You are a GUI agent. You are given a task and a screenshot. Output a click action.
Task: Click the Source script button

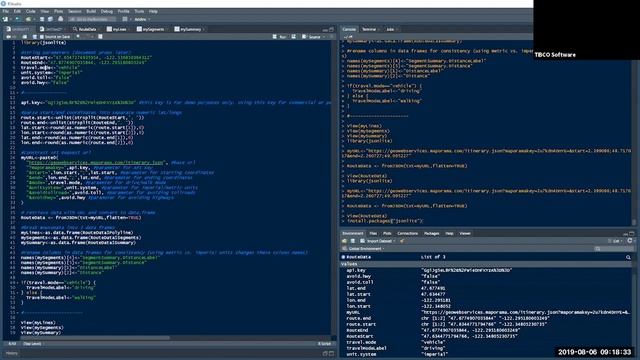(x=312, y=37)
